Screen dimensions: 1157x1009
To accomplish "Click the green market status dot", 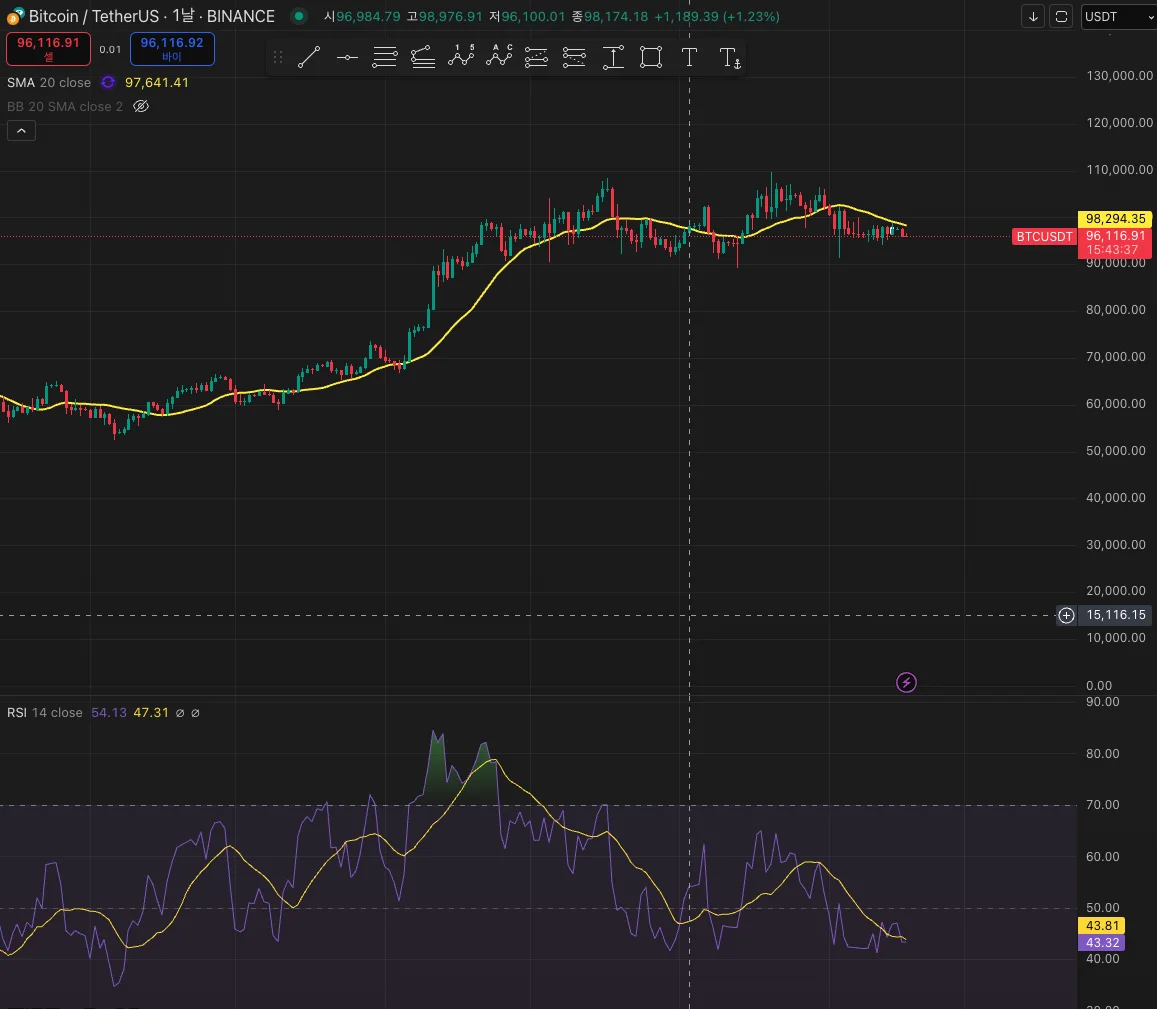I will (x=298, y=16).
